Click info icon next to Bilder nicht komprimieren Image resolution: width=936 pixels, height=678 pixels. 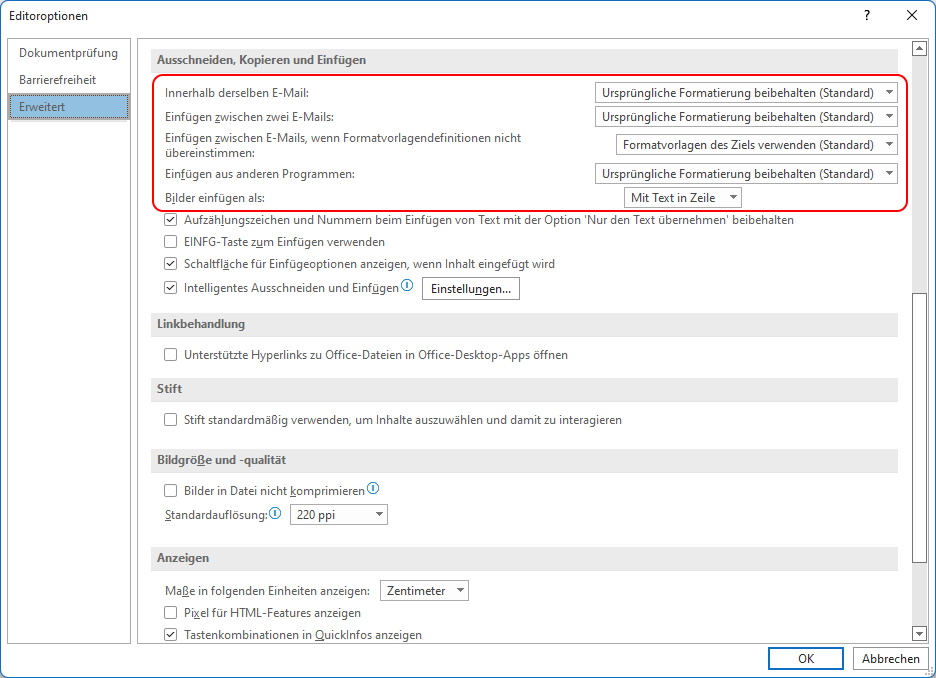pos(373,488)
